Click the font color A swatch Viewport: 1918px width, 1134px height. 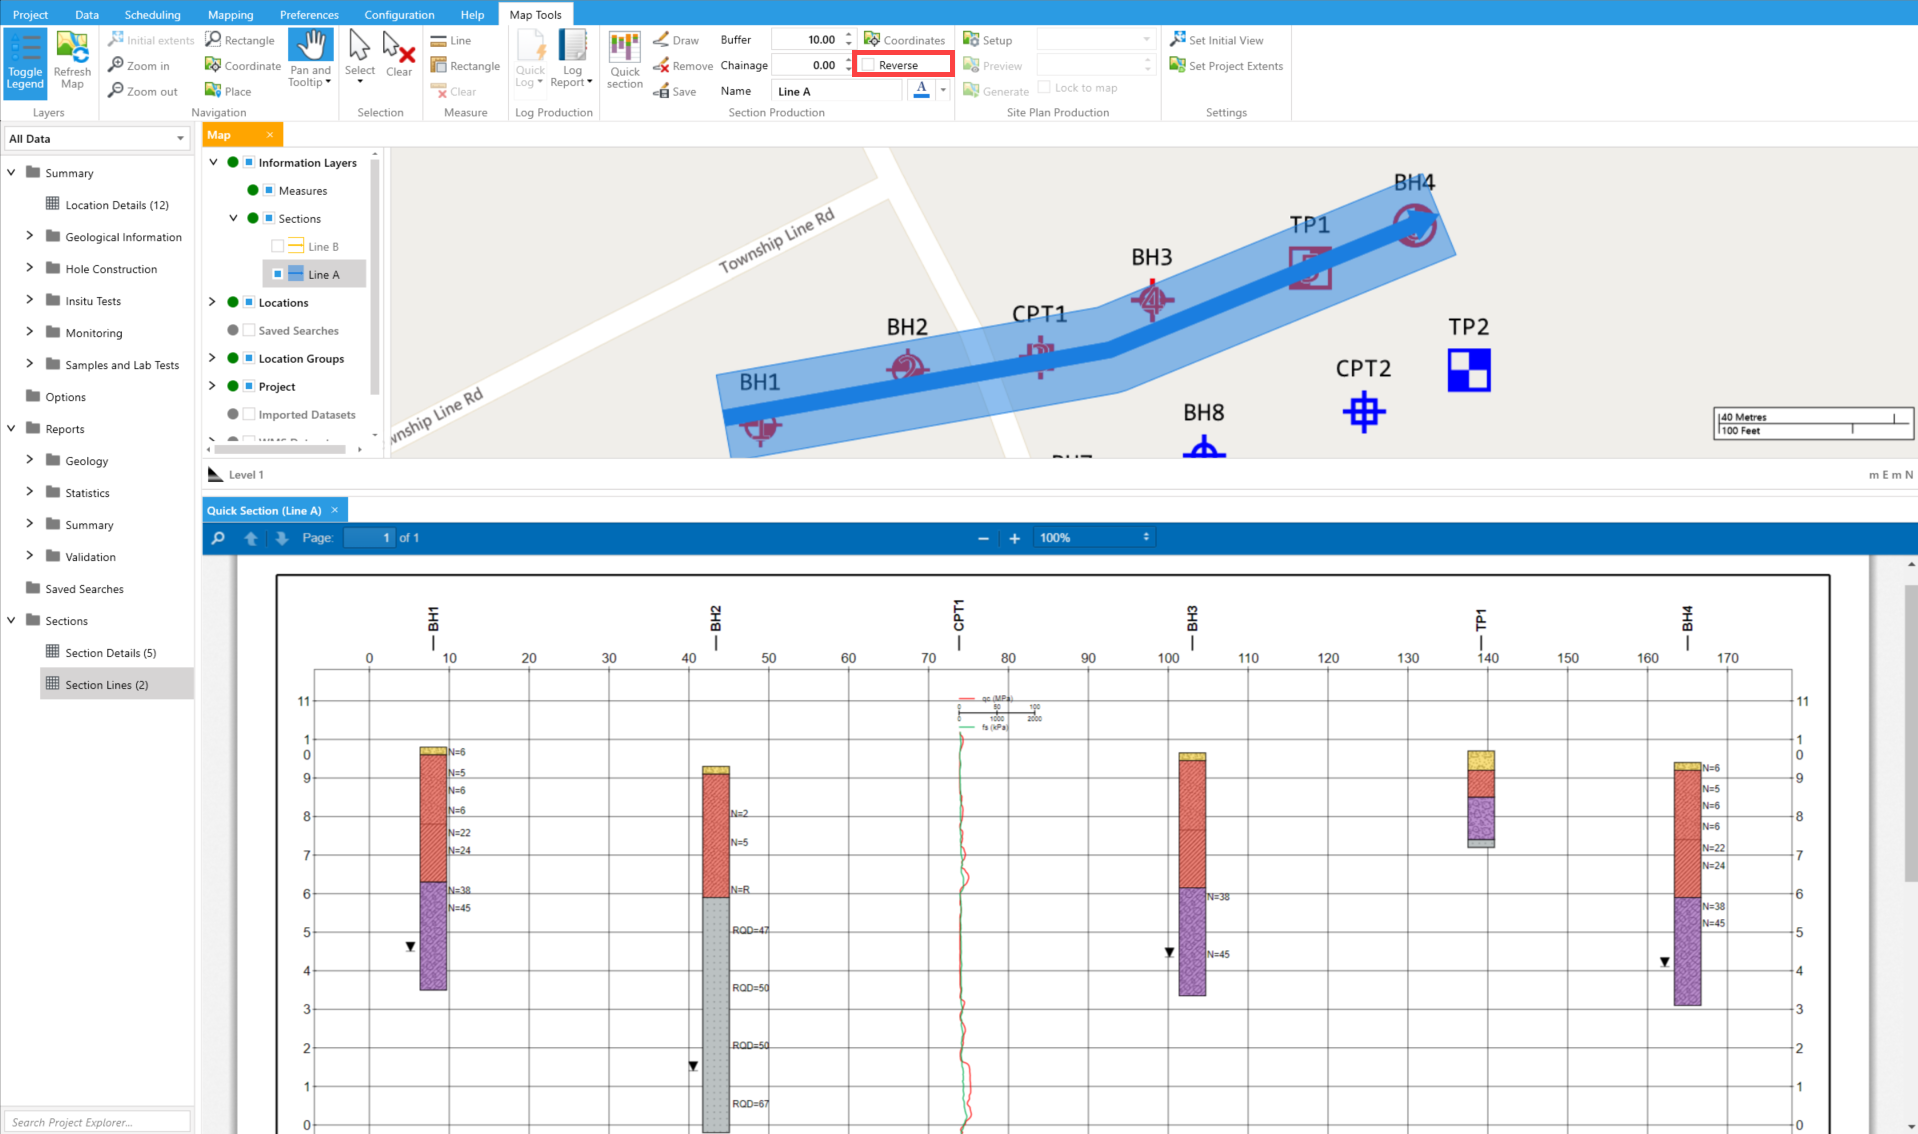click(x=921, y=90)
